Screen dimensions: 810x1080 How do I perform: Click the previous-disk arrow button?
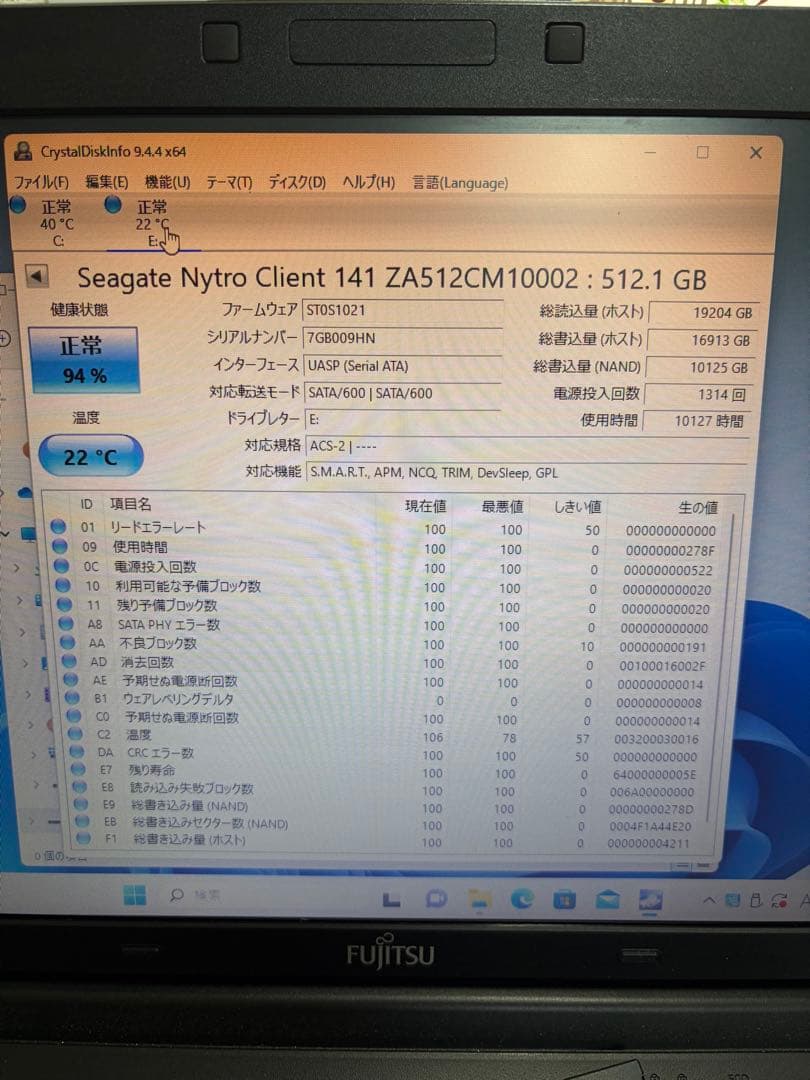point(38,277)
